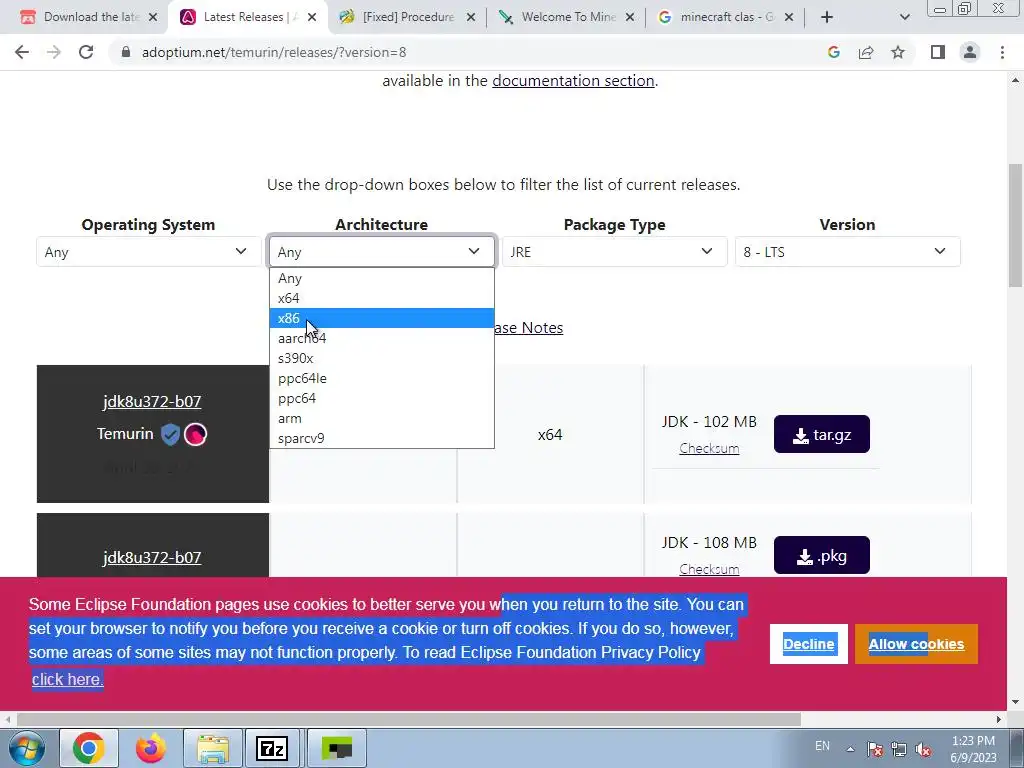Choose 'arm' architecture option

[382, 418]
